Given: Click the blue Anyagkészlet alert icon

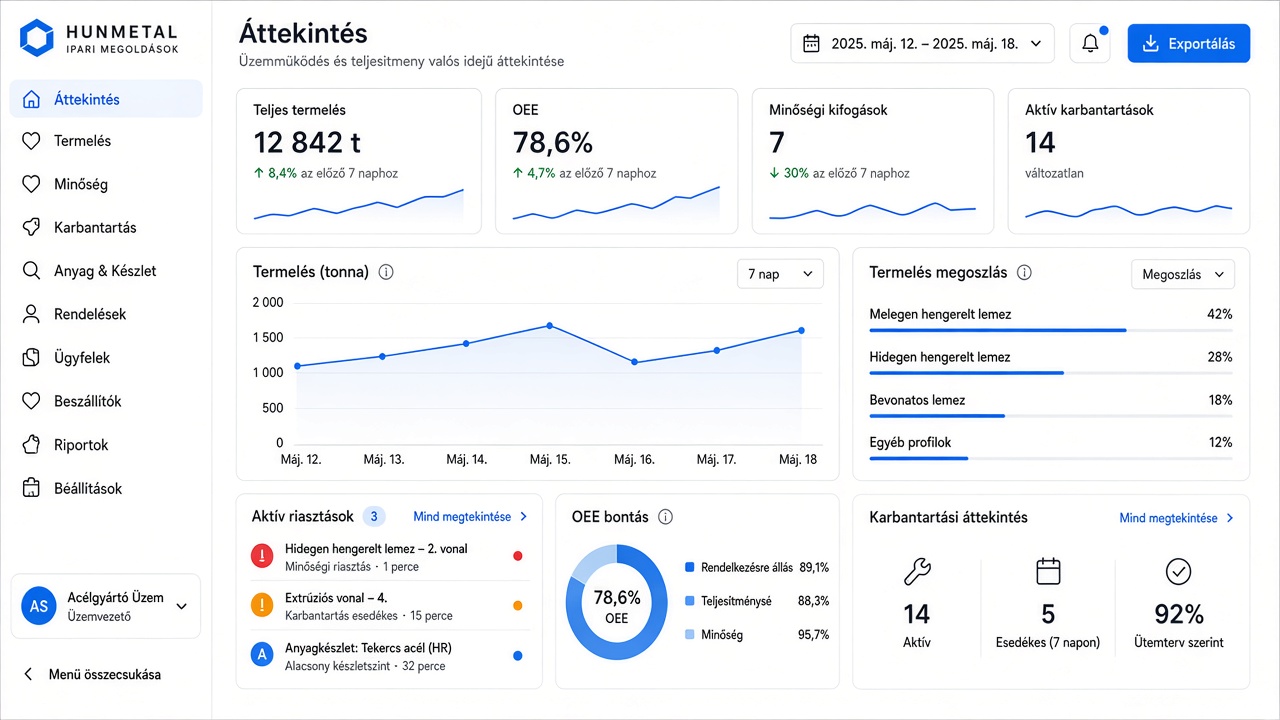Looking at the screenshot, I should pos(262,655).
